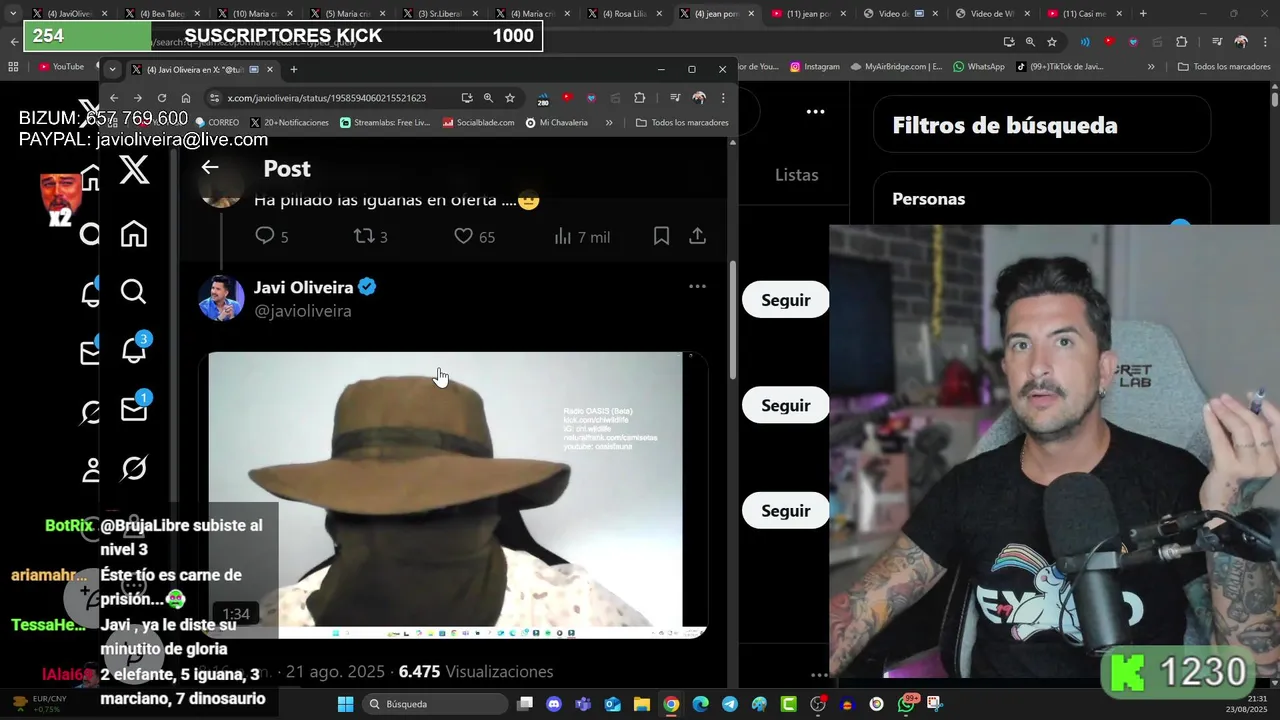Open new tab in front browser window
This screenshot has height=720, width=1280.
294,69
